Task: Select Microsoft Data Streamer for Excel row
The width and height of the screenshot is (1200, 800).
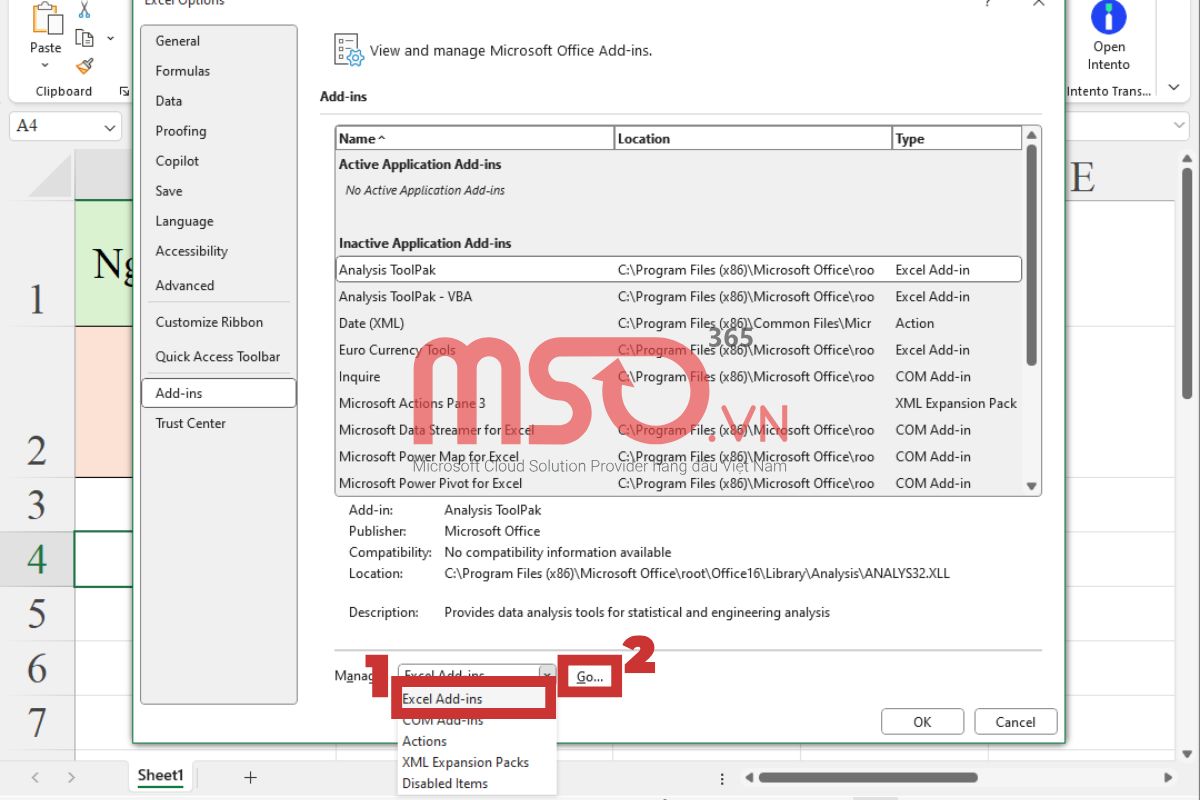Action: [x=679, y=430]
